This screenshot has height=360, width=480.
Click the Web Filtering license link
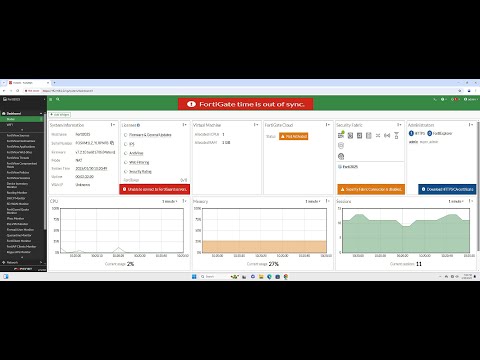click(139, 162)
